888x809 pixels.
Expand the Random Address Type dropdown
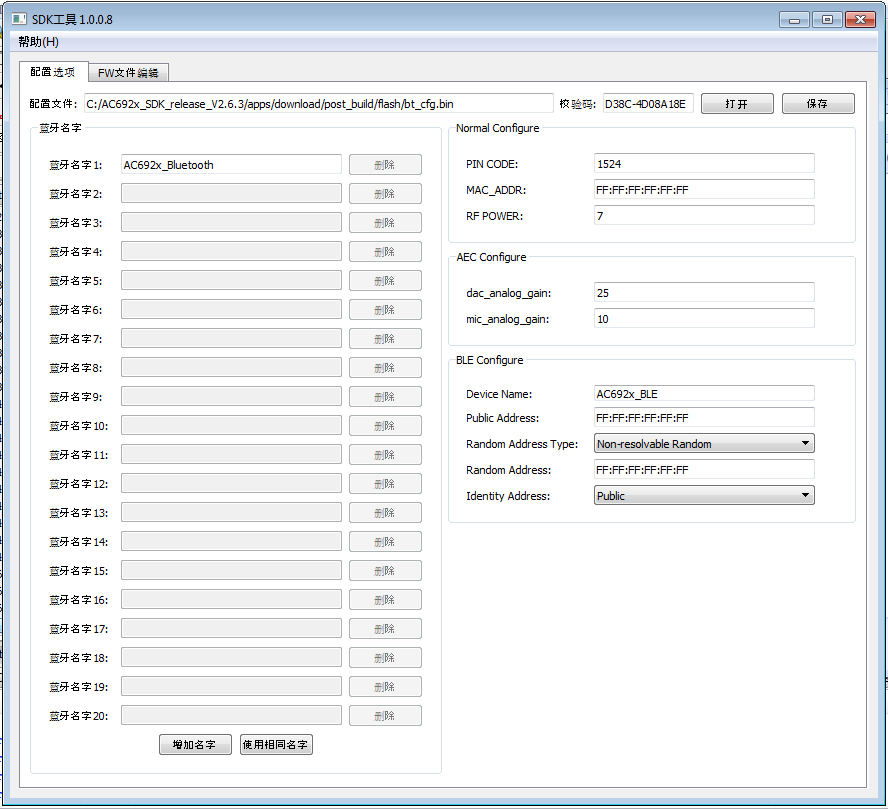(704, 444)
